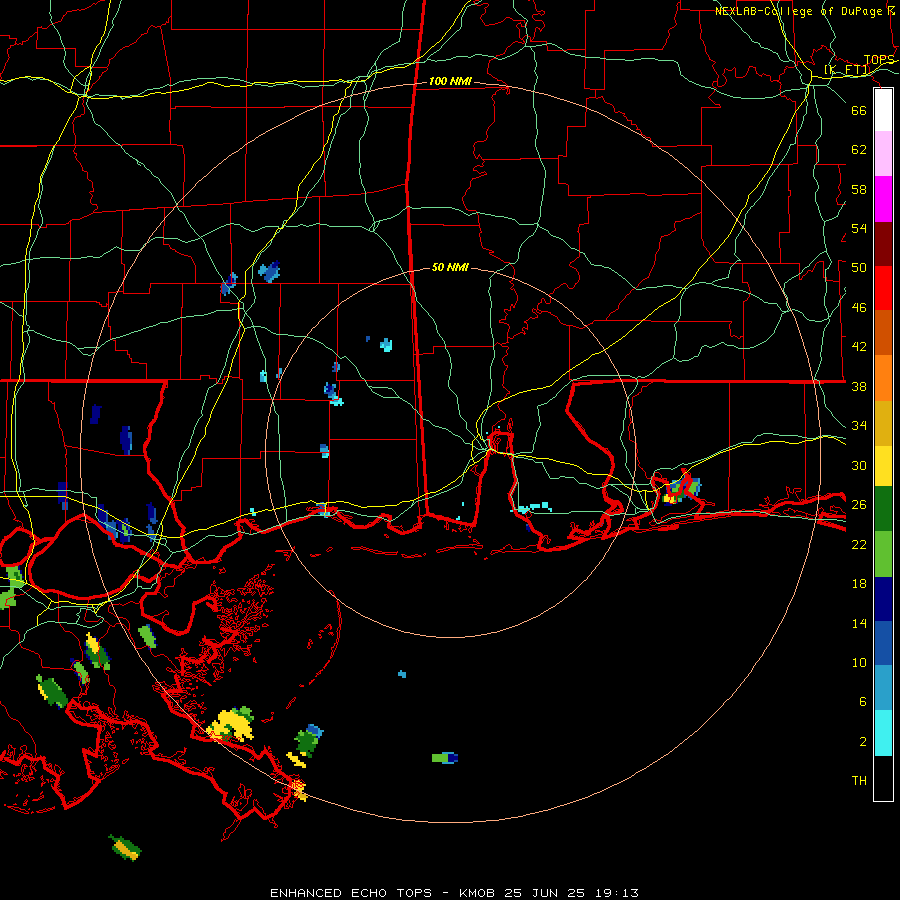Click the '[K FT]' units label
This screenshot has width=900, height=900.
(847, 70)
